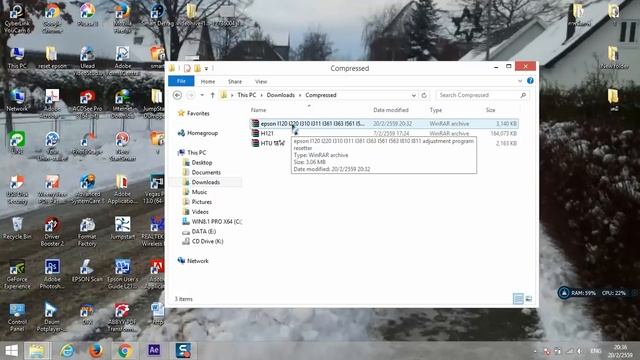Launch Internet Explorer from taskbar
This screenshot has height=360, width=640.
point(67,350)
